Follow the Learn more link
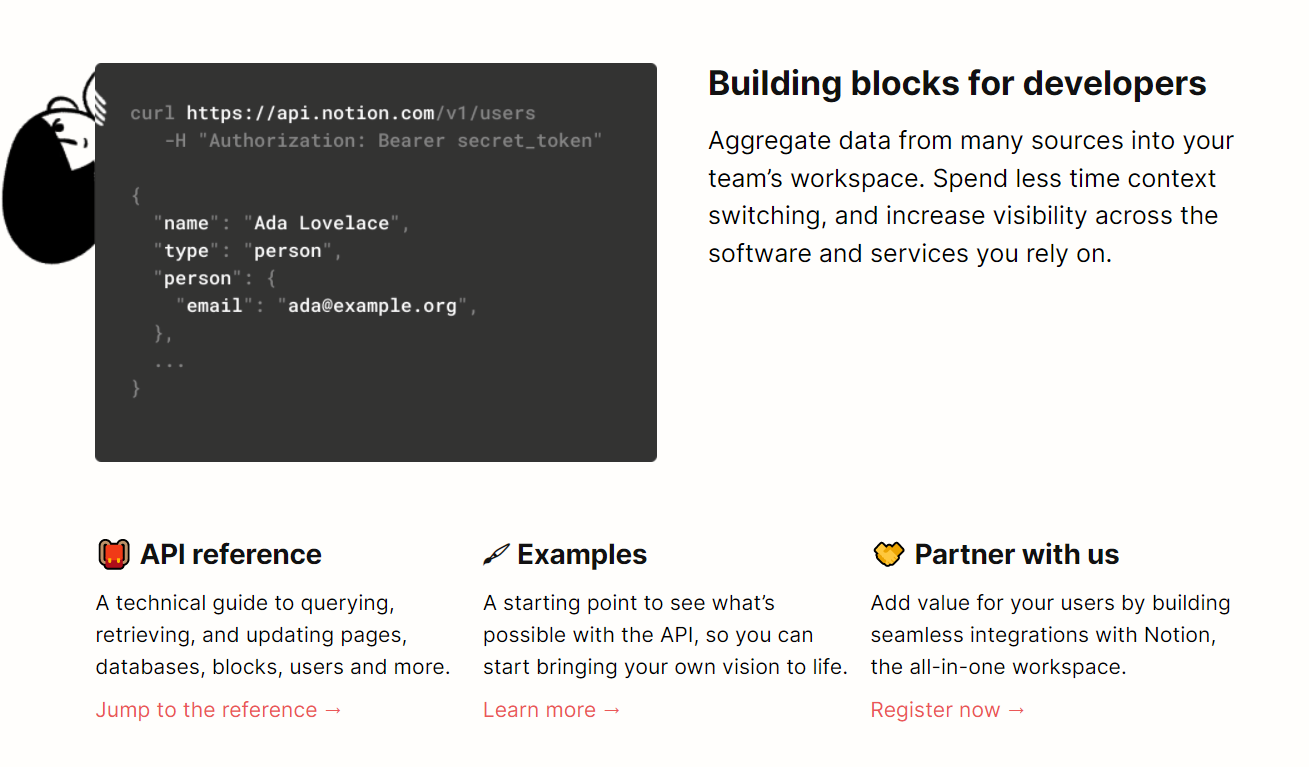Viewport: 1309px width, 767px height. click(552, 710)
